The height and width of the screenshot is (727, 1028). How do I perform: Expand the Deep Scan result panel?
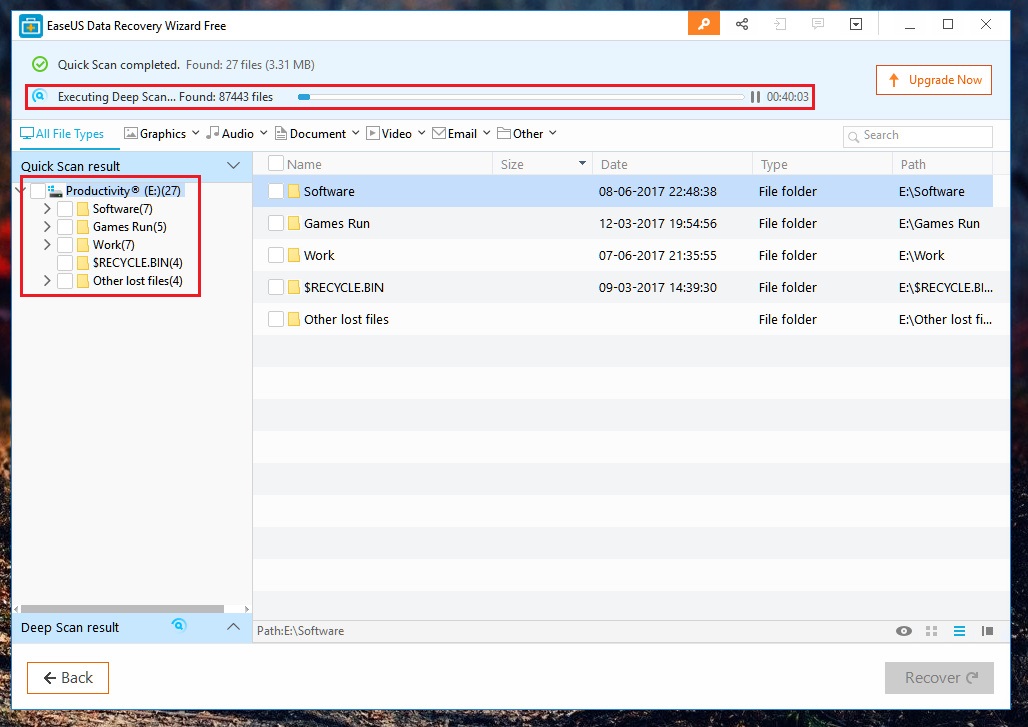point(233,627)
